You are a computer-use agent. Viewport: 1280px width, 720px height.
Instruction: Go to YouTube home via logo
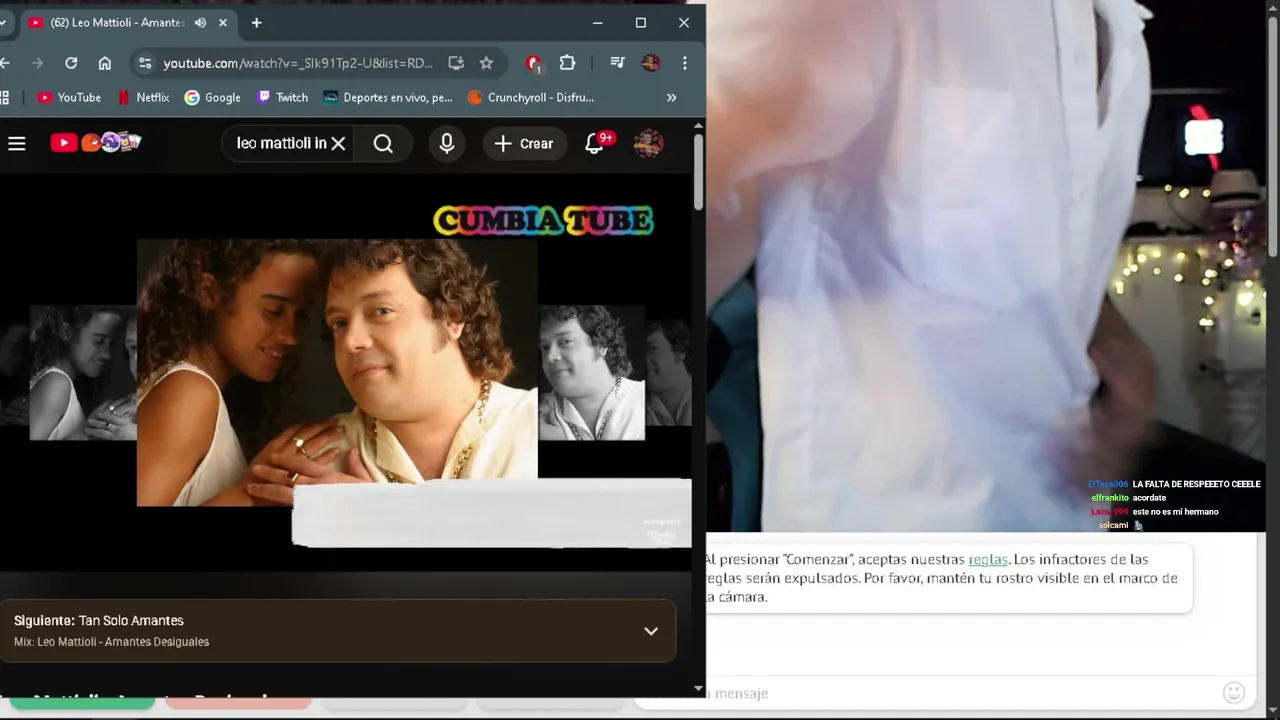96,143
